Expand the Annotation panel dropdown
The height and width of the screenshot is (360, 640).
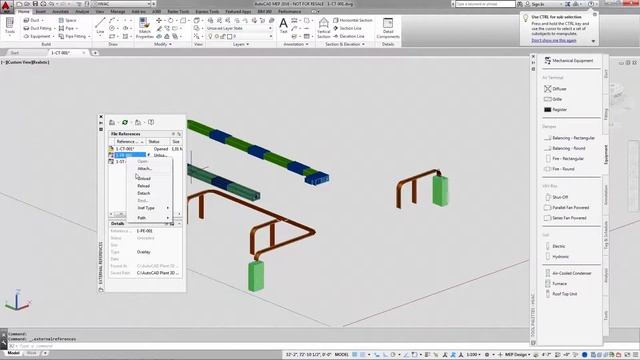click(x=296, y=44)
